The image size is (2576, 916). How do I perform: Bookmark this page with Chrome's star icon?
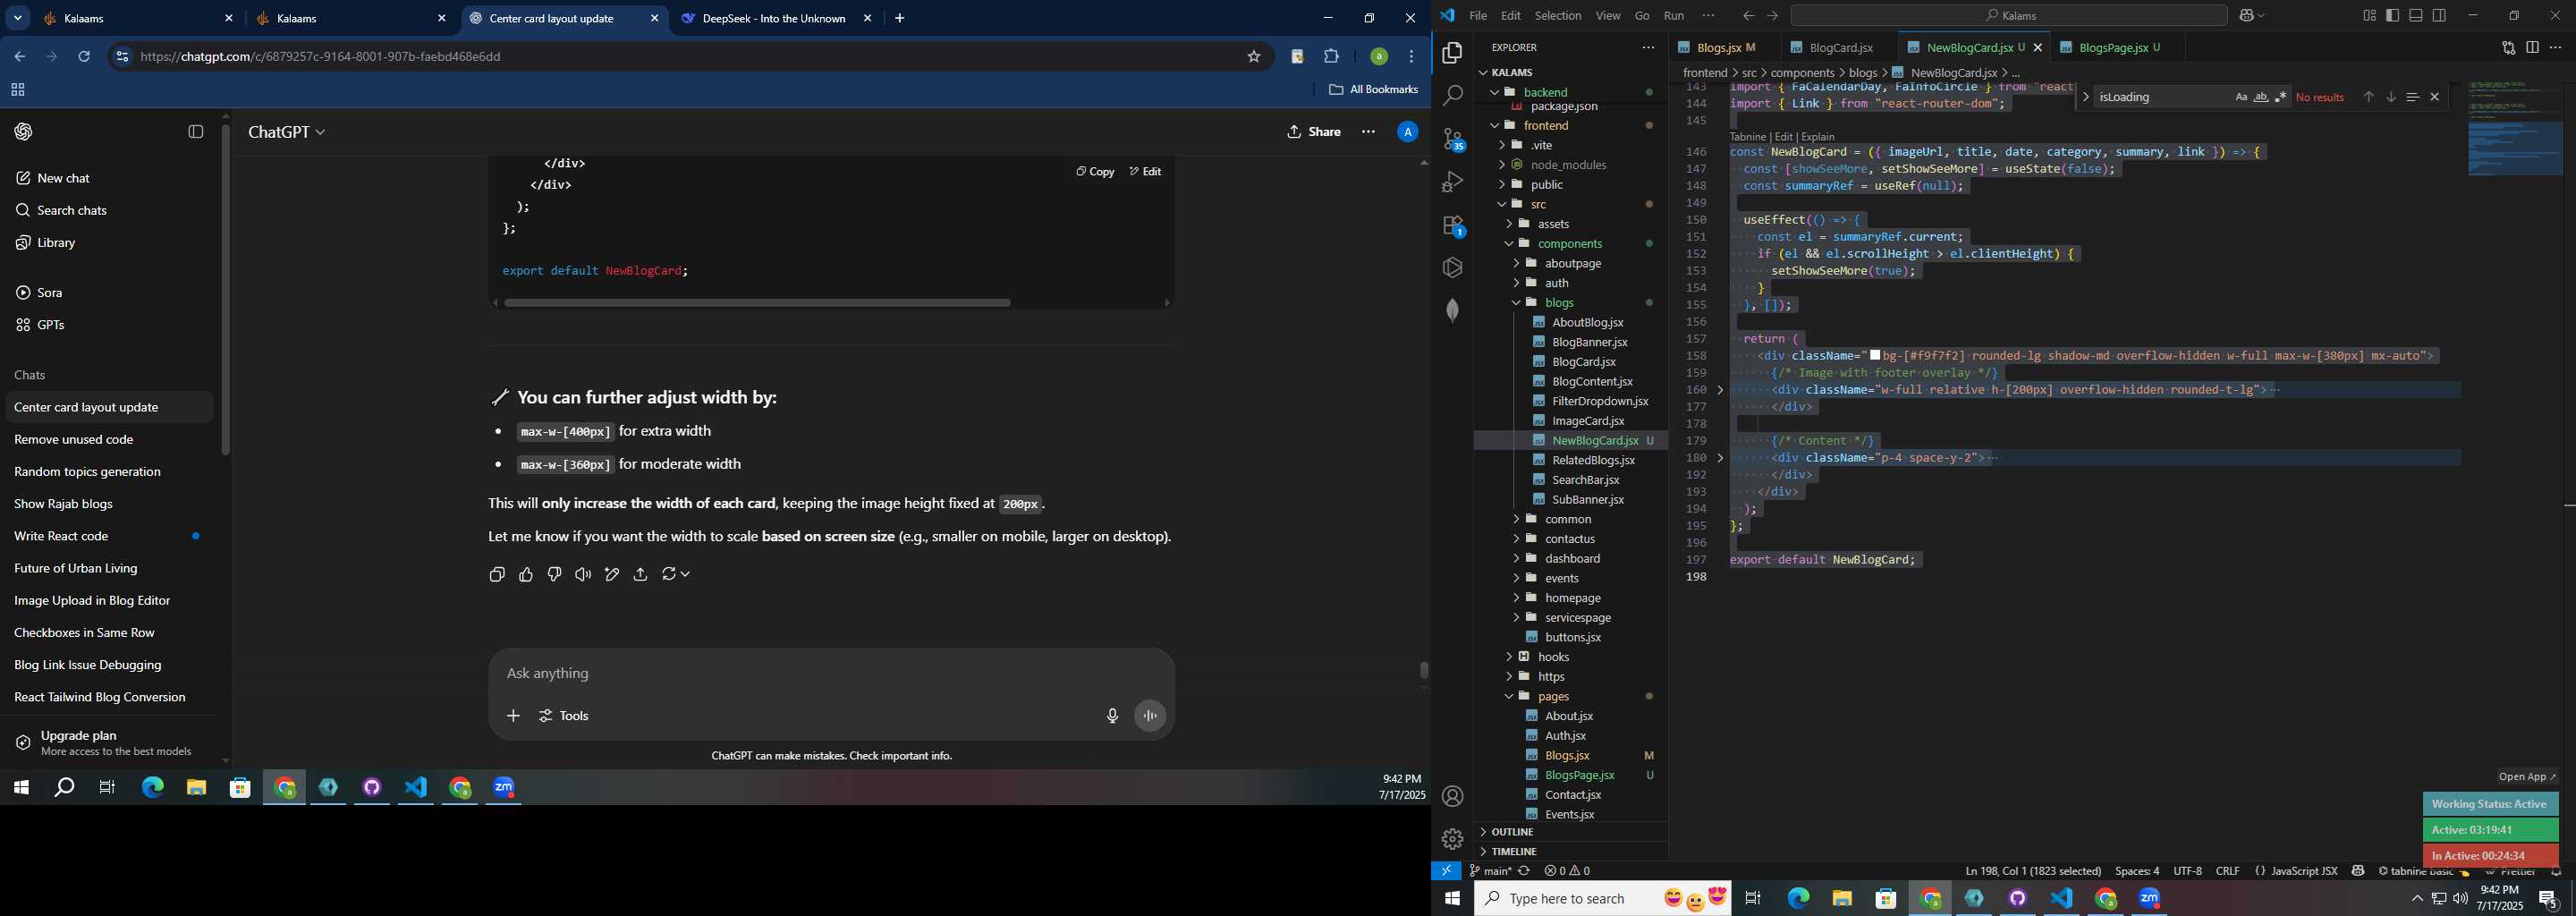click(x=1254, y=57)
